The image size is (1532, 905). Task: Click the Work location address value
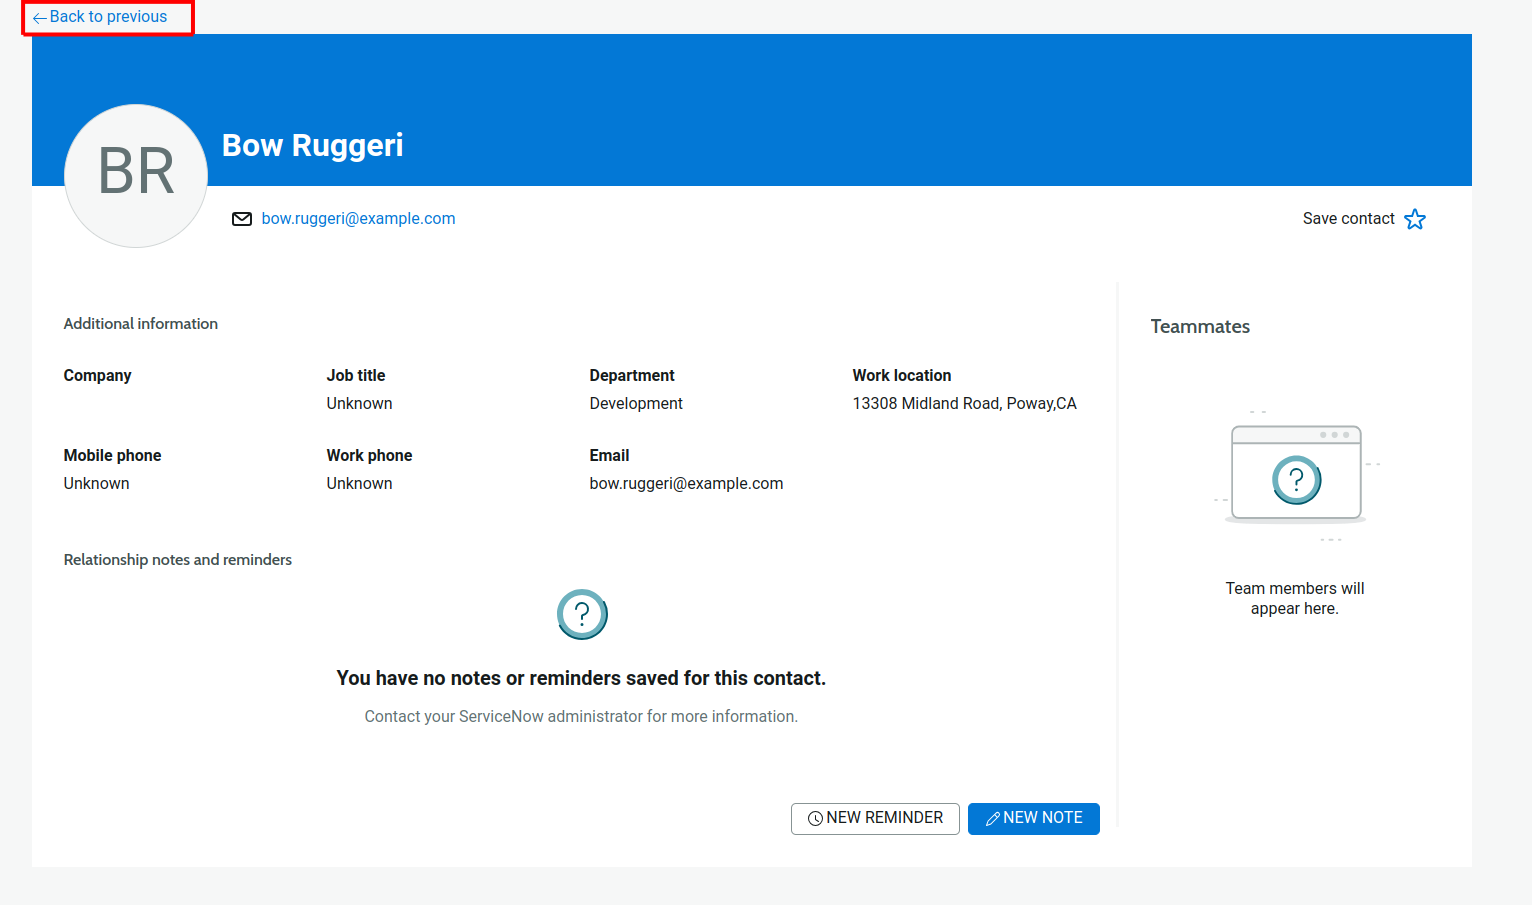click(964, 404)
